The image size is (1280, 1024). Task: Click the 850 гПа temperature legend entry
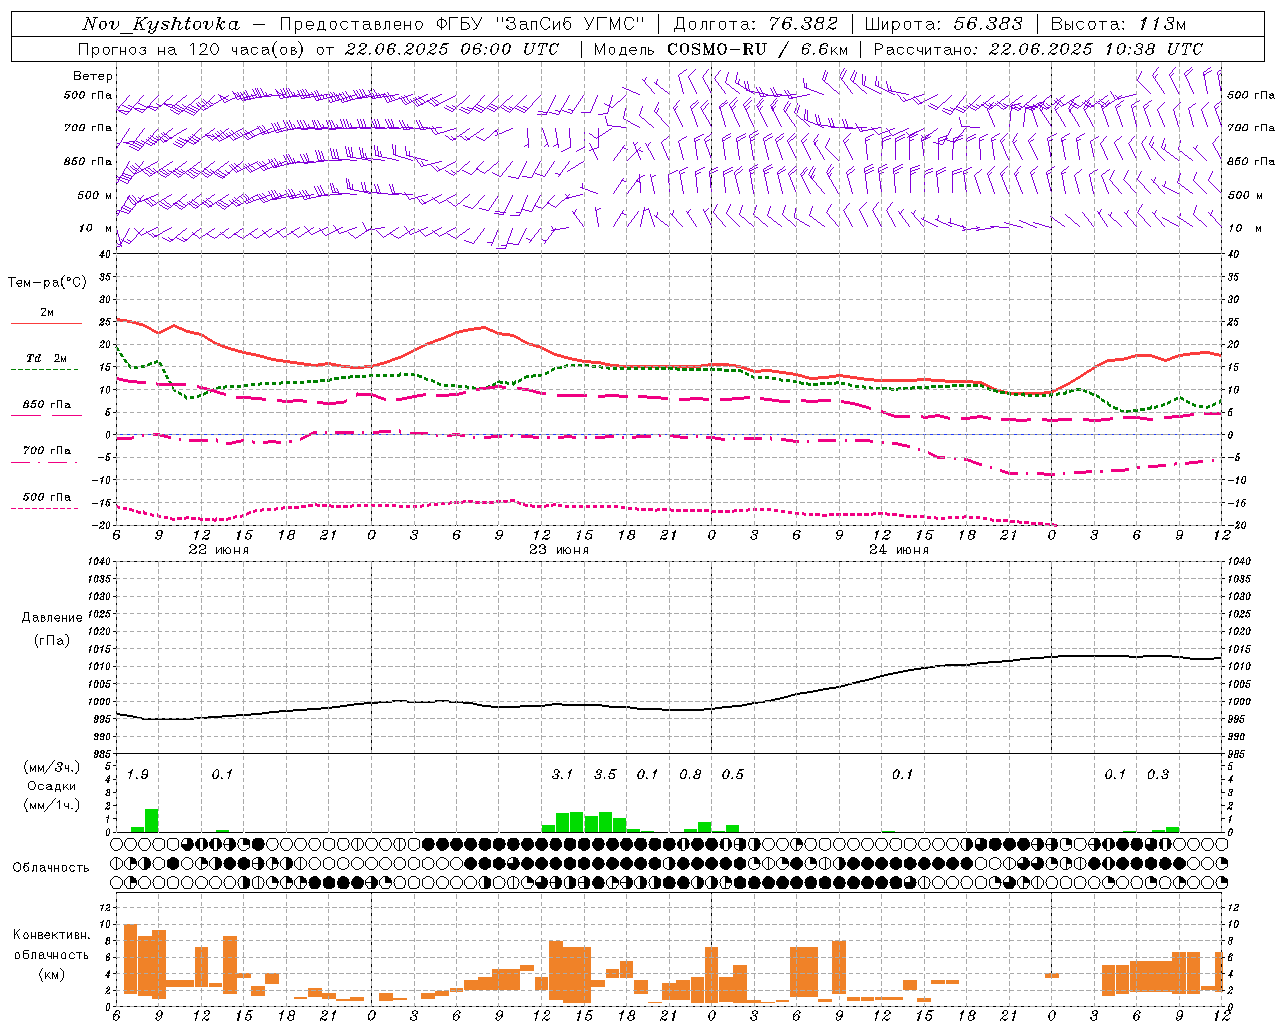point(47,405)
